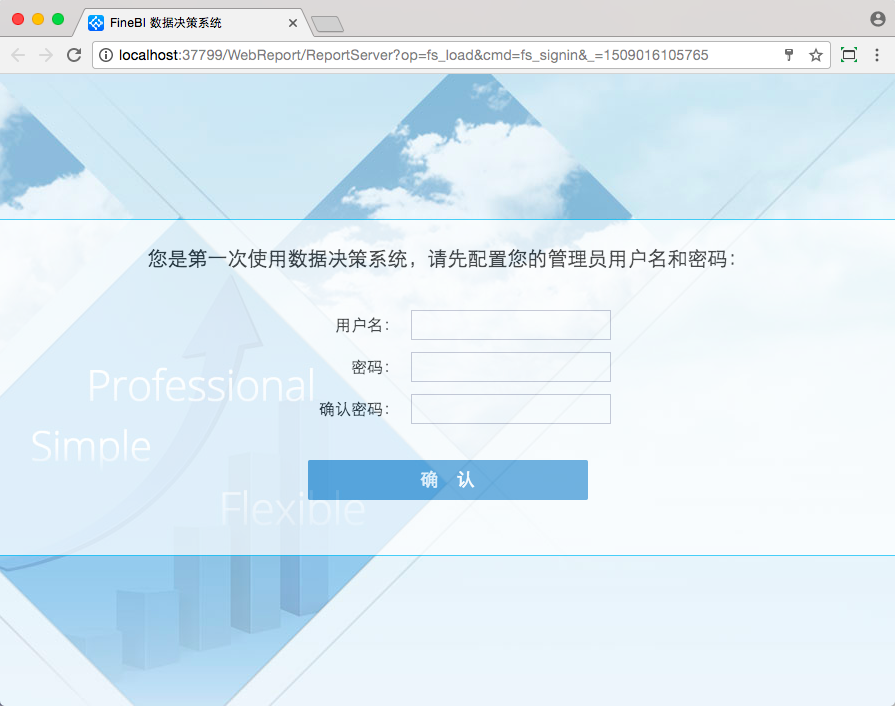Close the FineBI tab
This screenshot has width=895, height=706.
tap(293, 23)
